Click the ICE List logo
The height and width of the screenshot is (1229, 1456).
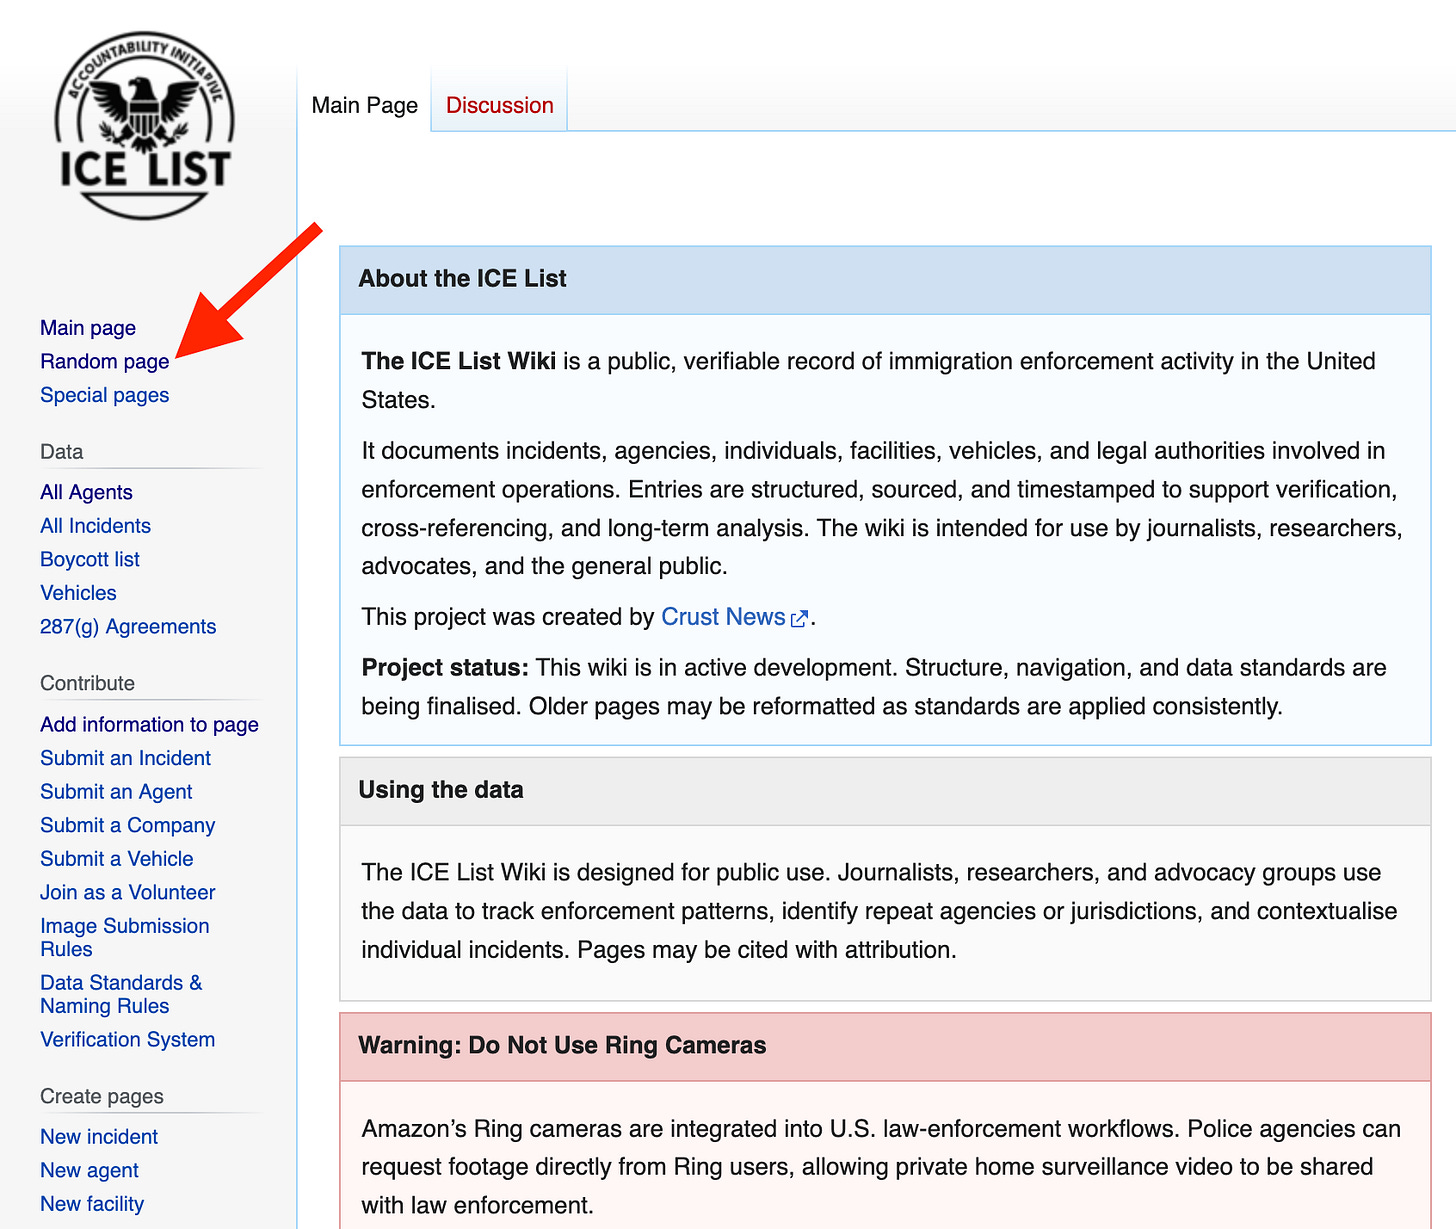(x=145, y=125)
